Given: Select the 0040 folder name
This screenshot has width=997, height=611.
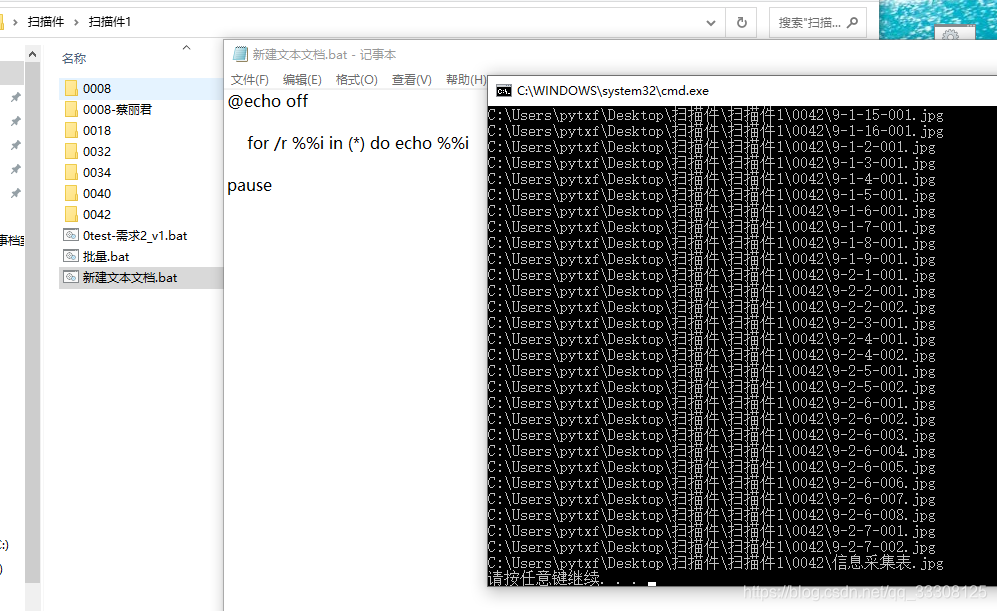Looking at the screenshot, I should pos(97,193).
